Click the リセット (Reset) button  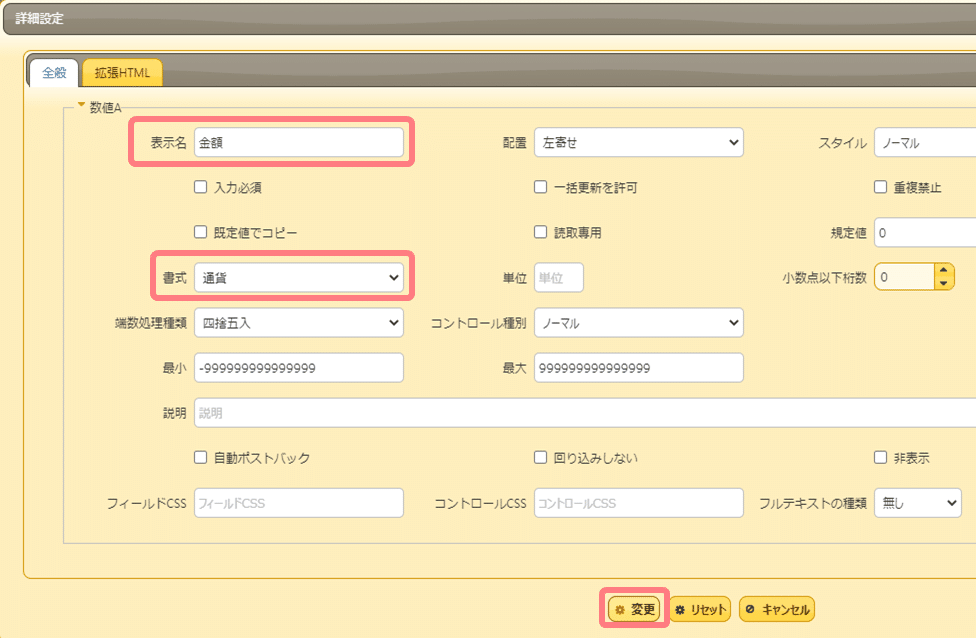coord(700,609)
